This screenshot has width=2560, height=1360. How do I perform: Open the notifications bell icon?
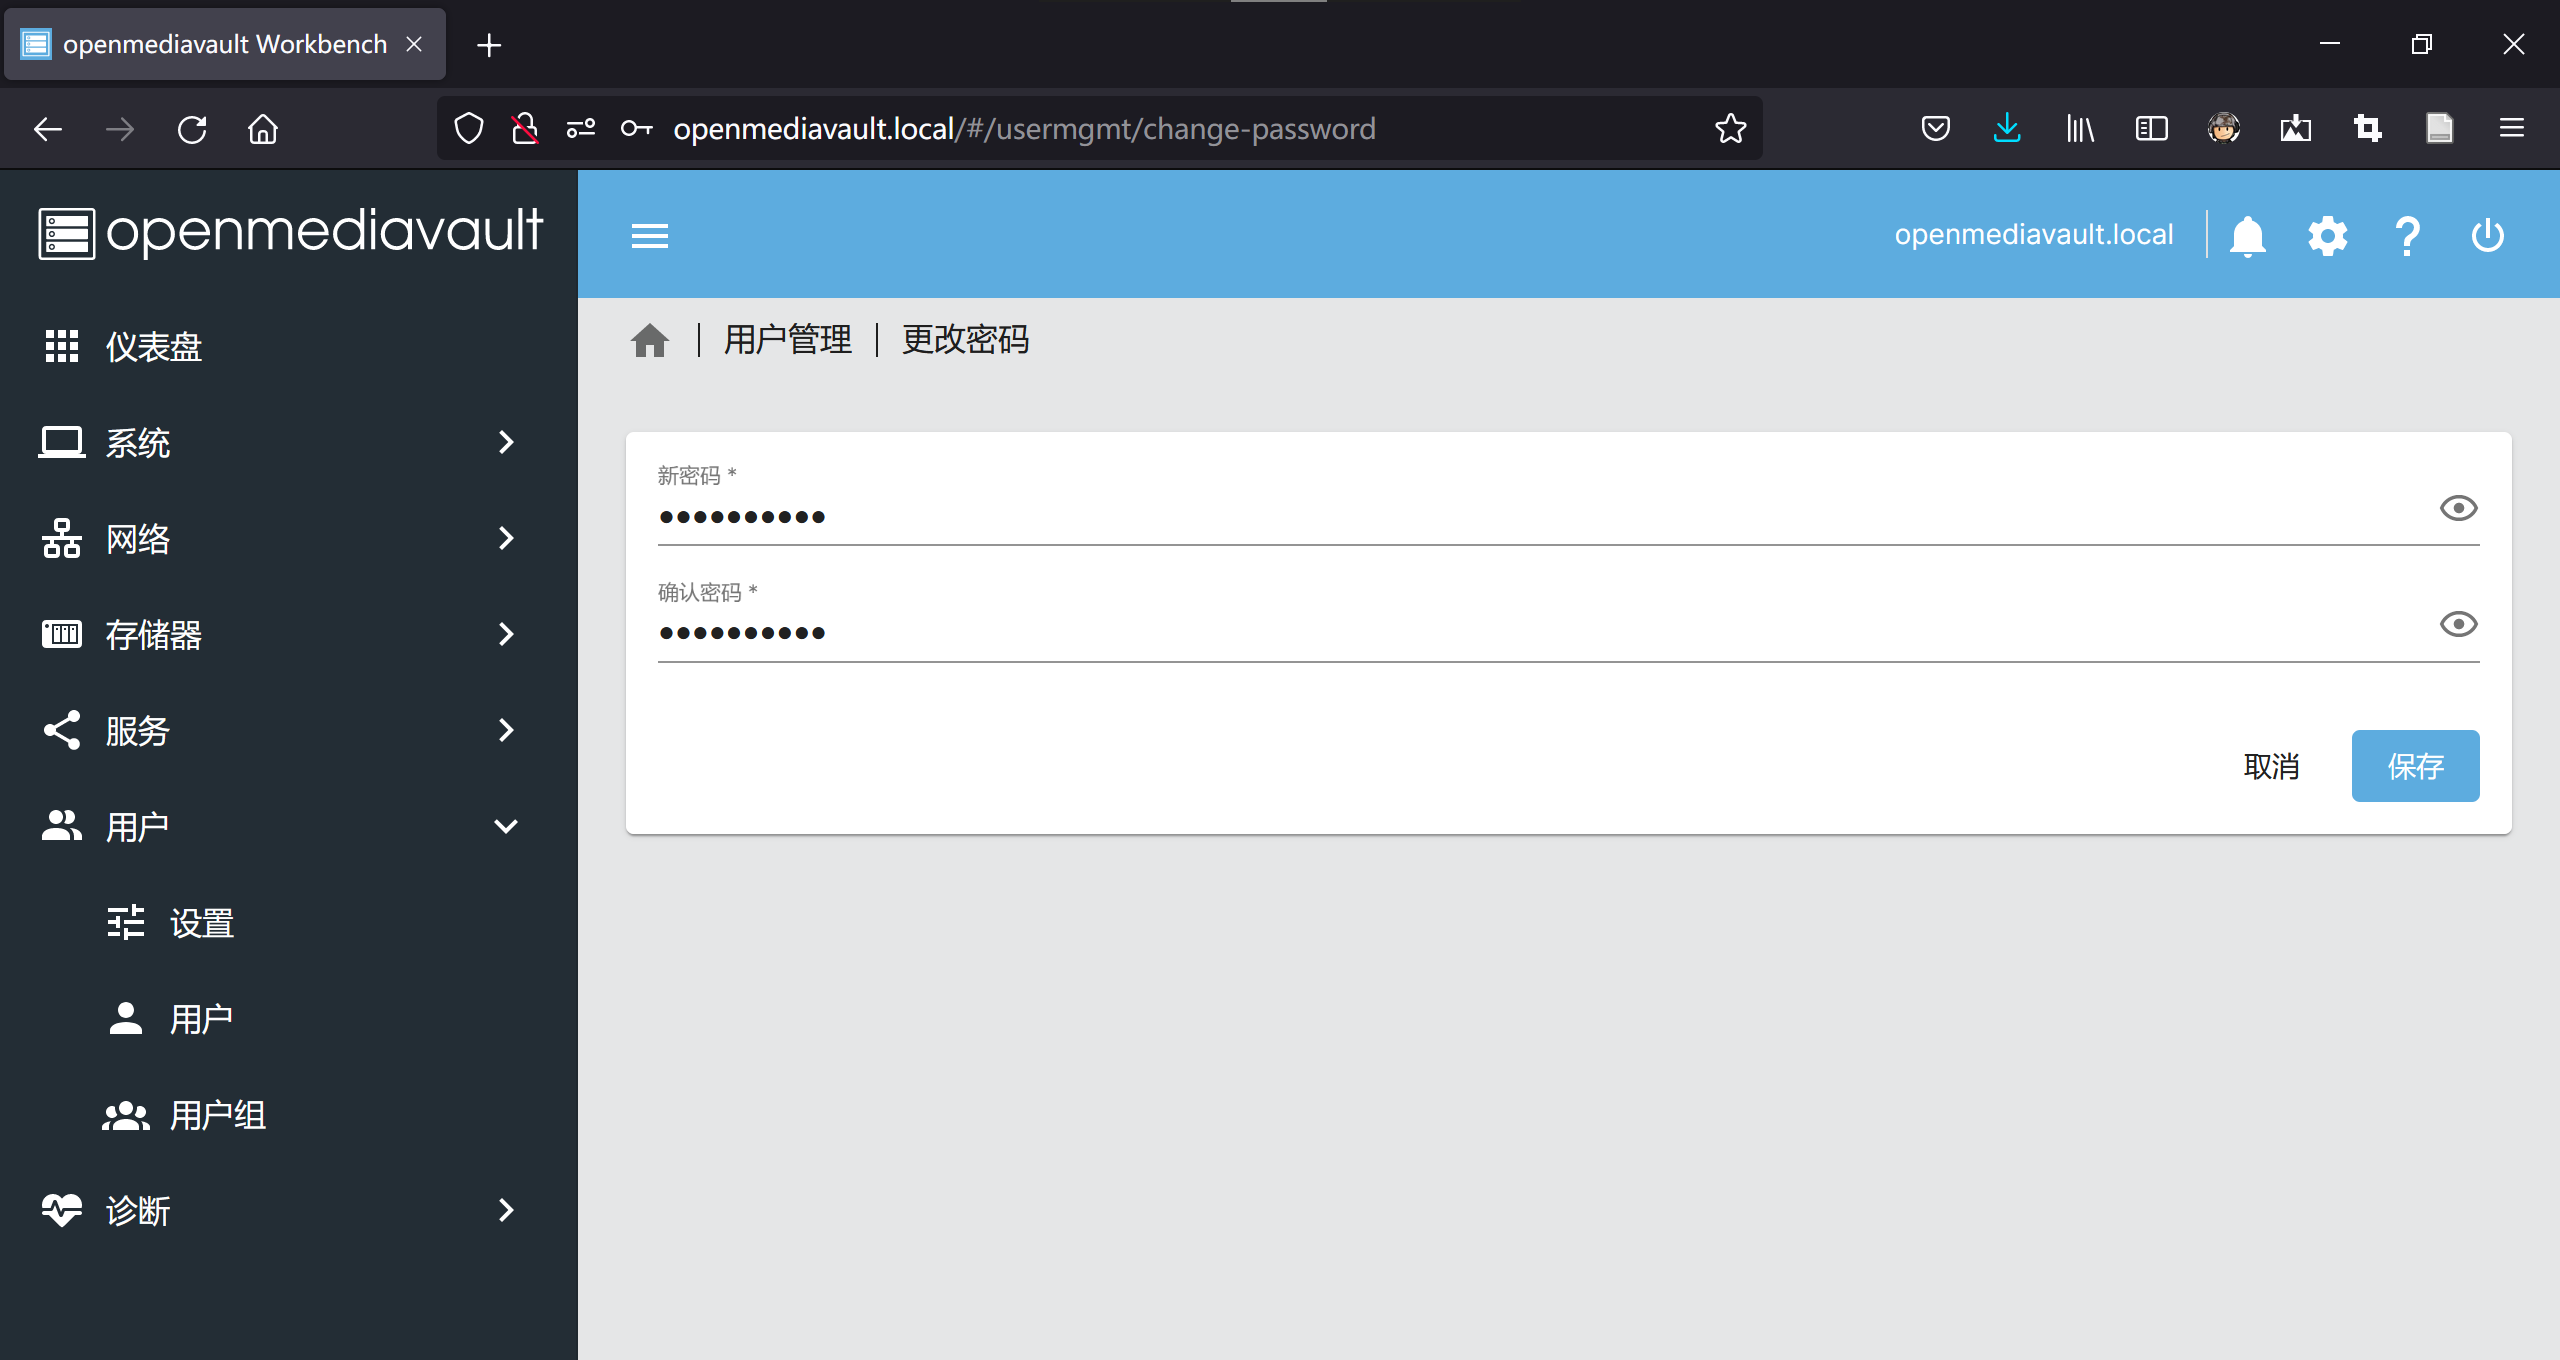click(x=2247, y=236)
